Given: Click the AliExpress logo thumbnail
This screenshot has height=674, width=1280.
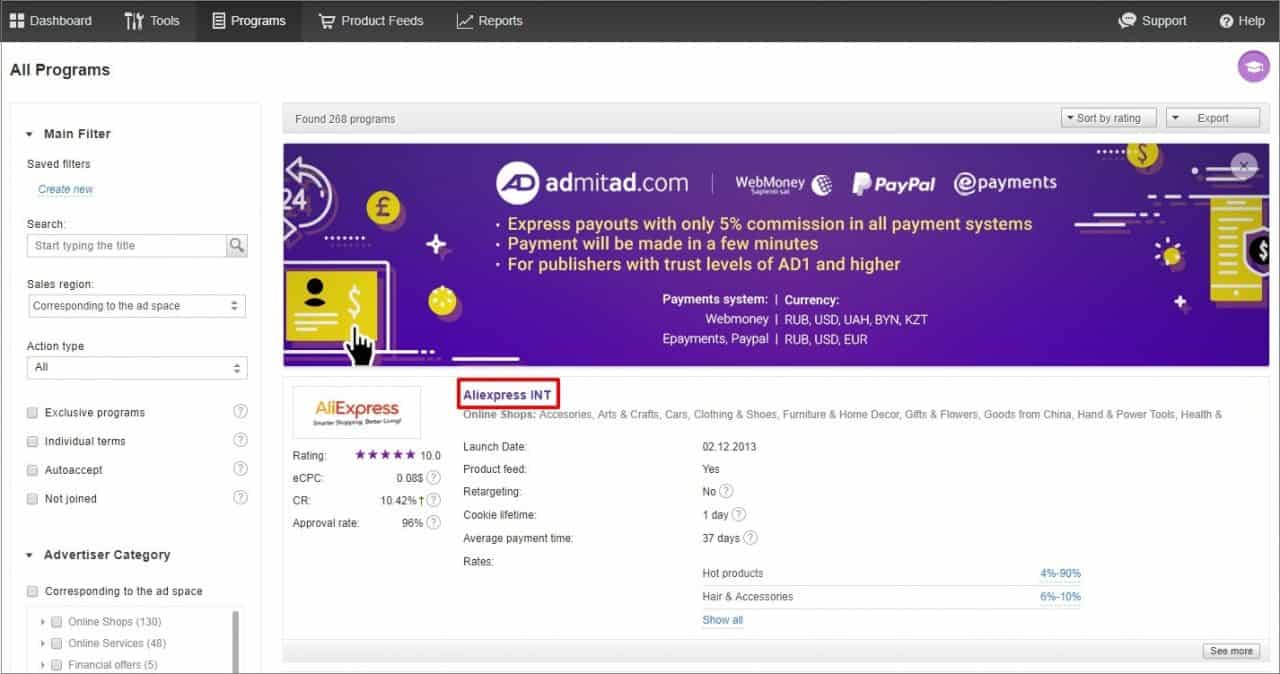Looking at the screenshot, I should [357, 412].
